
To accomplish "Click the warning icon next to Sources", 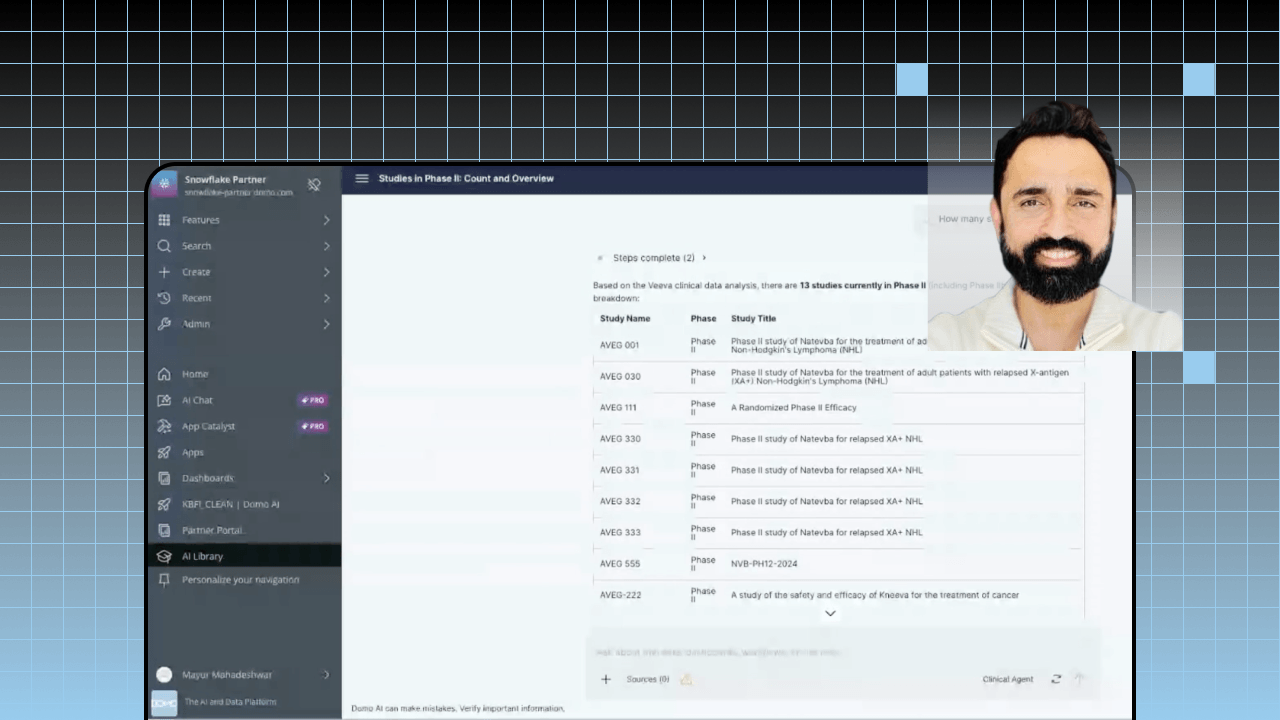I will pos(686,679).
